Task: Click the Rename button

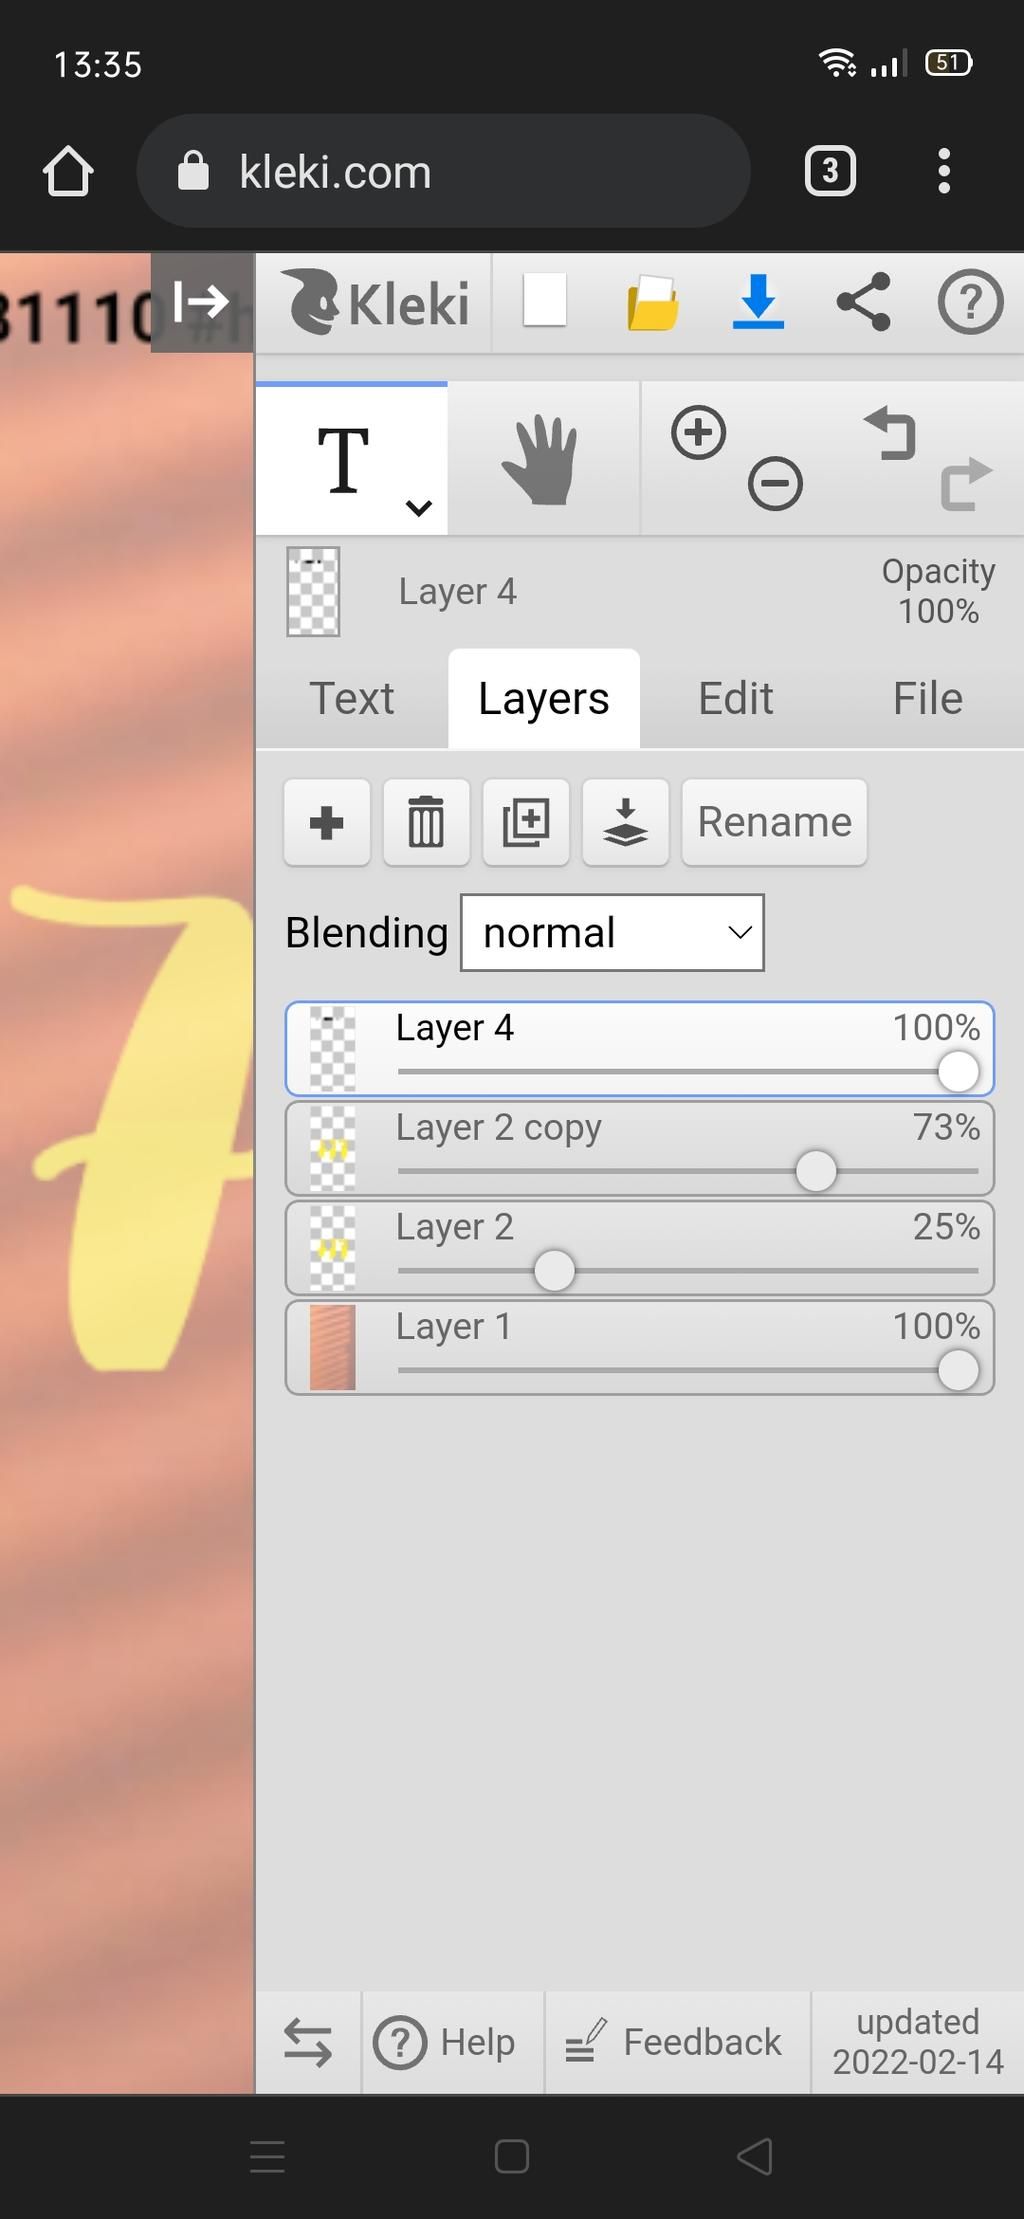Action: tap(774, 823)
